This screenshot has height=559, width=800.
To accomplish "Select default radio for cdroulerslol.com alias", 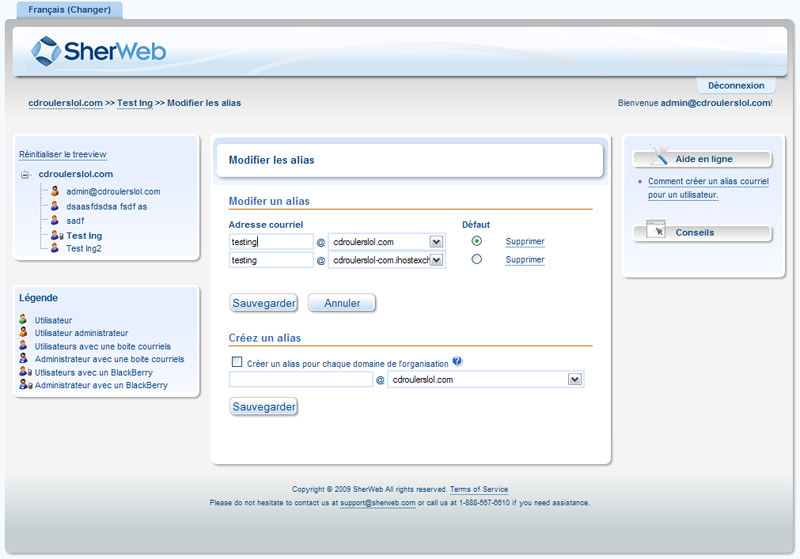I will [x=476, y=241].
